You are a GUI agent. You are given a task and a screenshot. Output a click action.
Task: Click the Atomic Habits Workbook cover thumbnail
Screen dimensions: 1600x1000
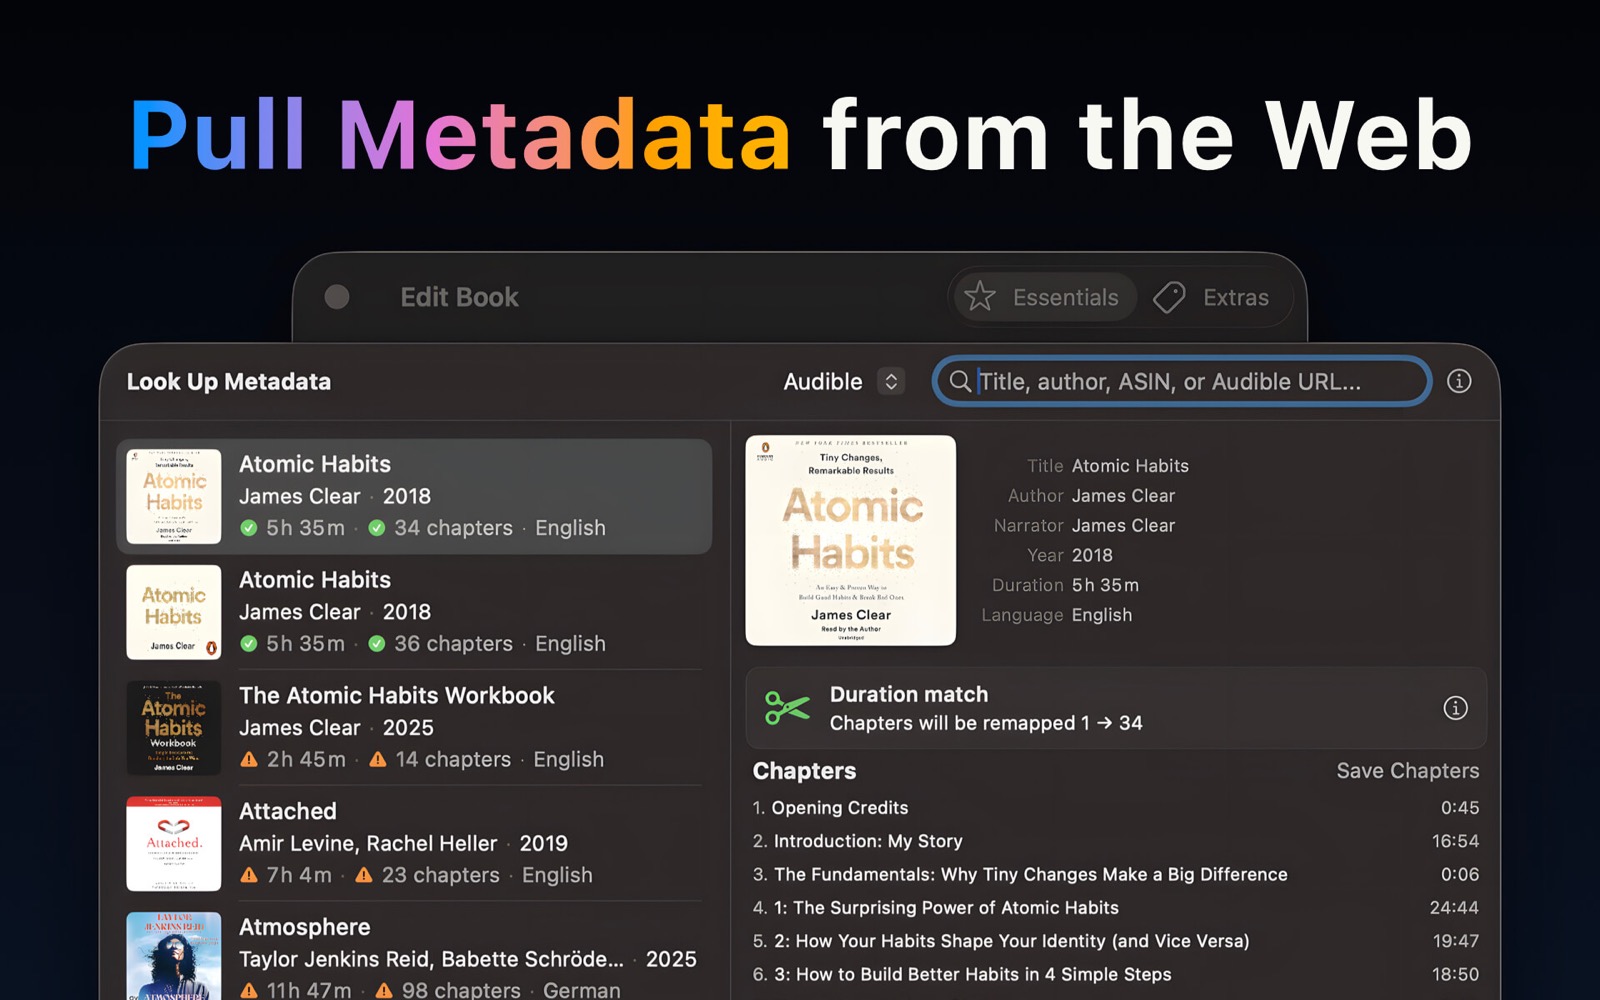(x=174, y=728)
